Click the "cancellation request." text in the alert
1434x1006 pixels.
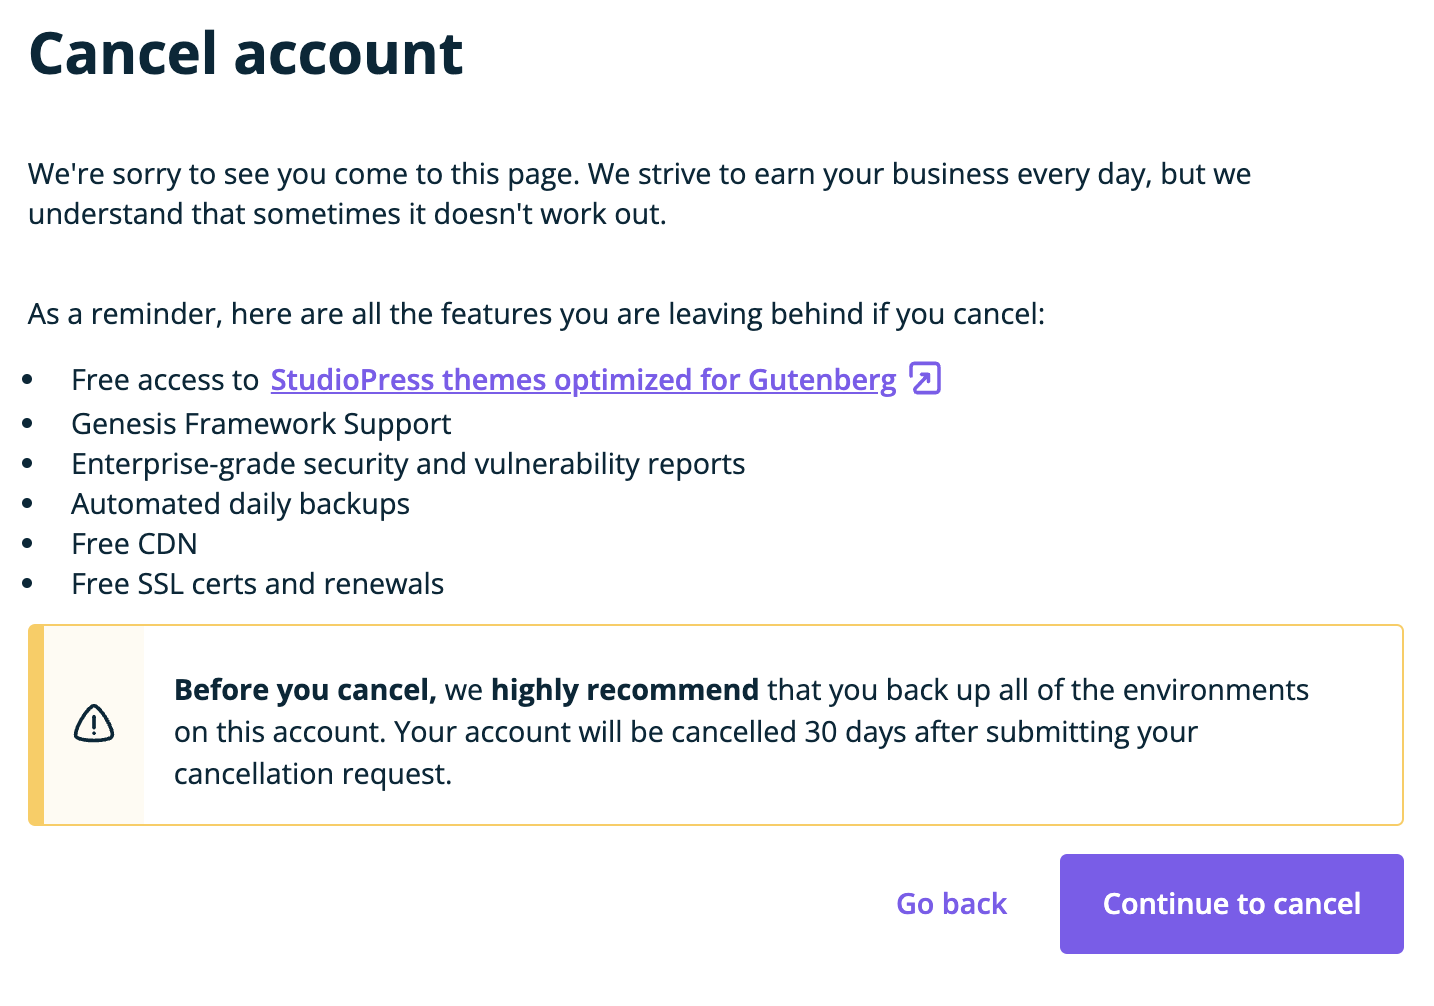(312, 774)
